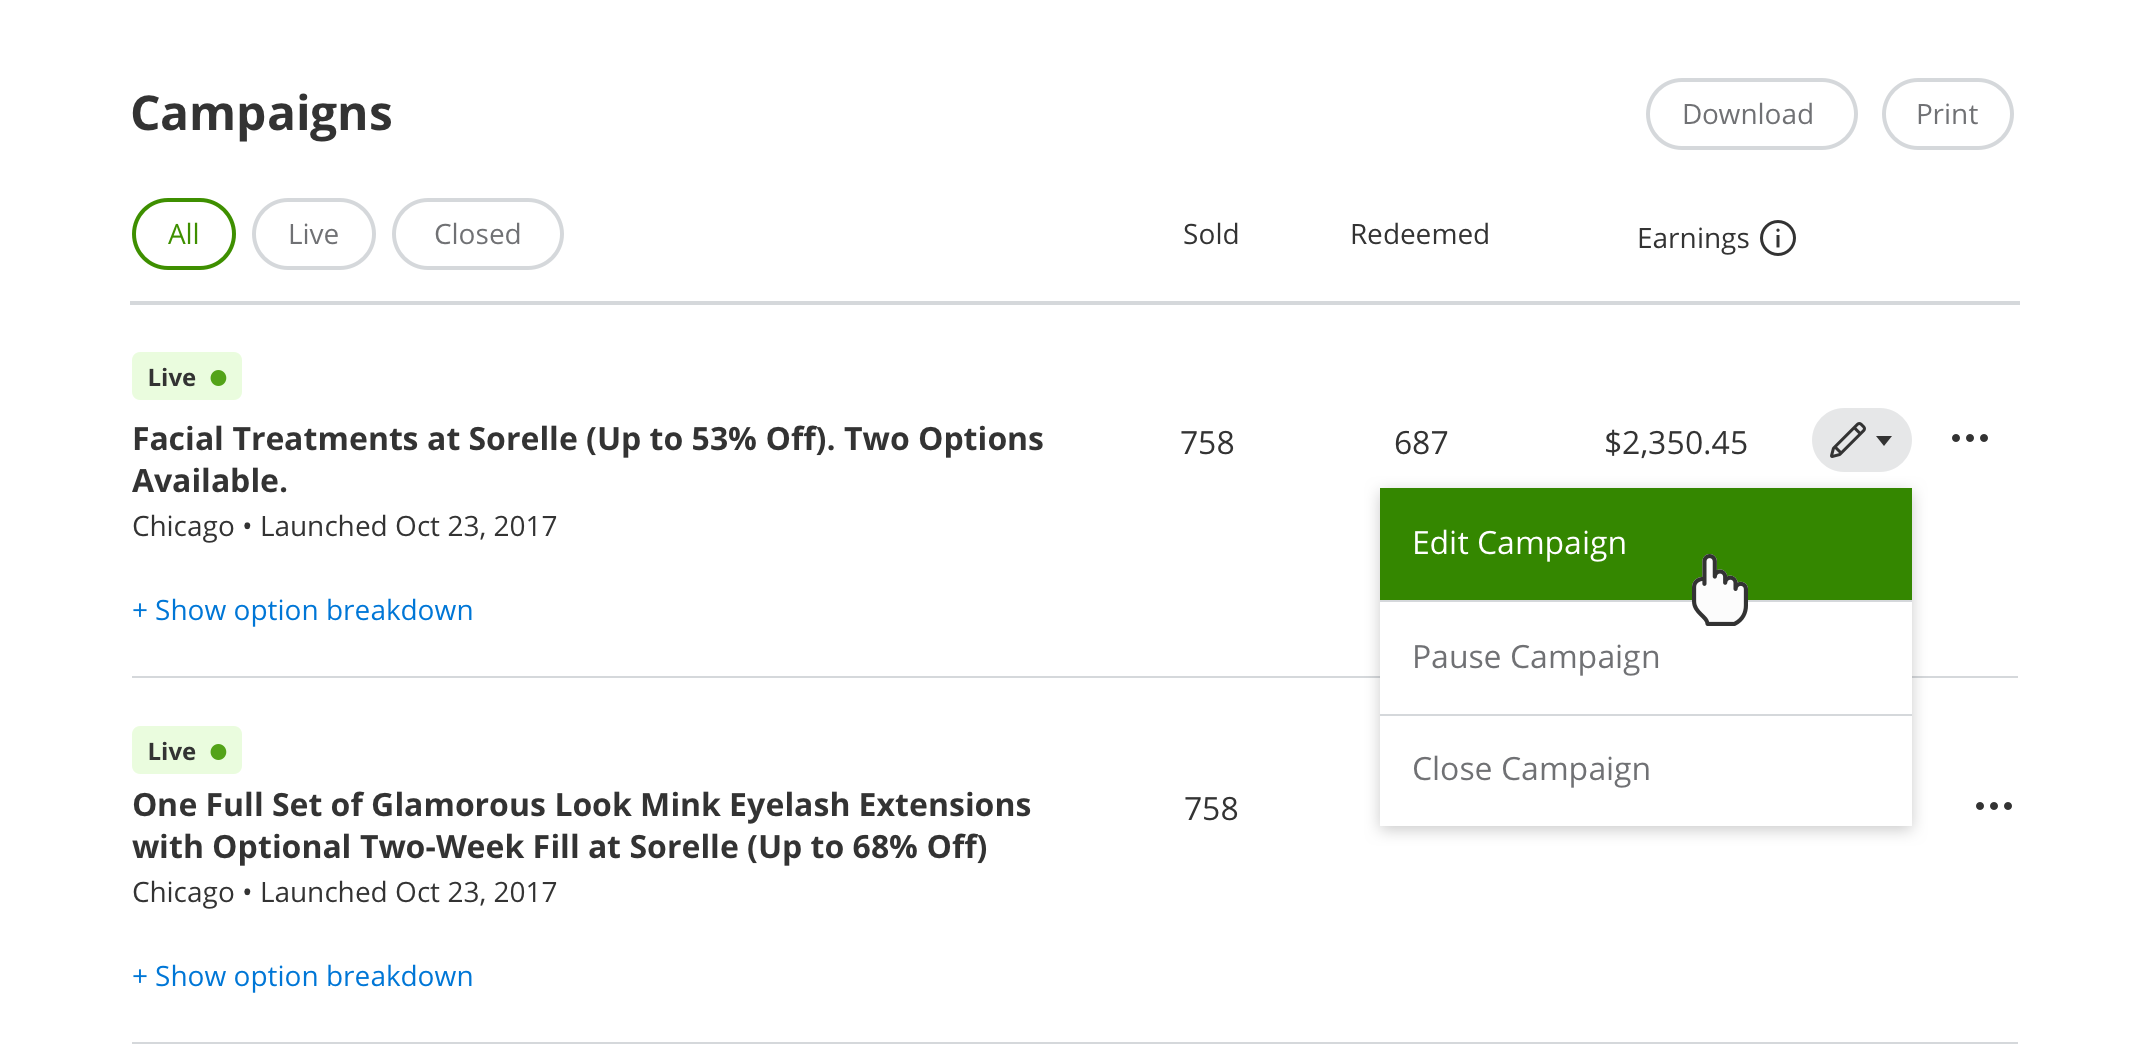
Task: Select the All filter pill
Action: coord(183,234)
